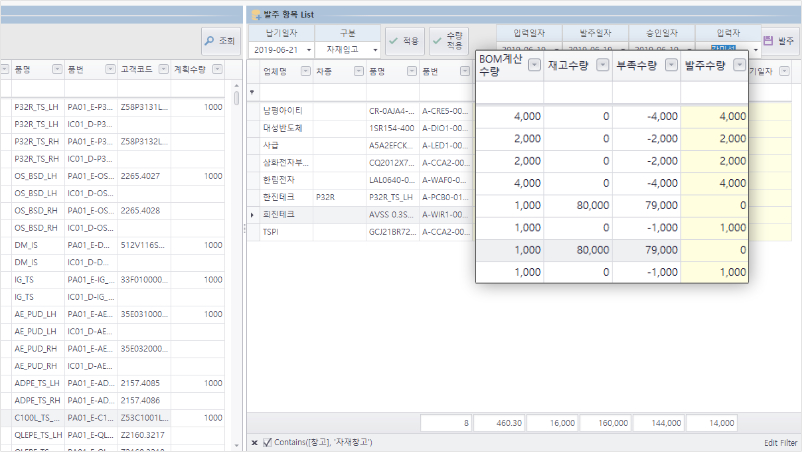This screenshot has width=802, height=452.
Task: Click customer code 512V1165... cell
Action: 143,245
